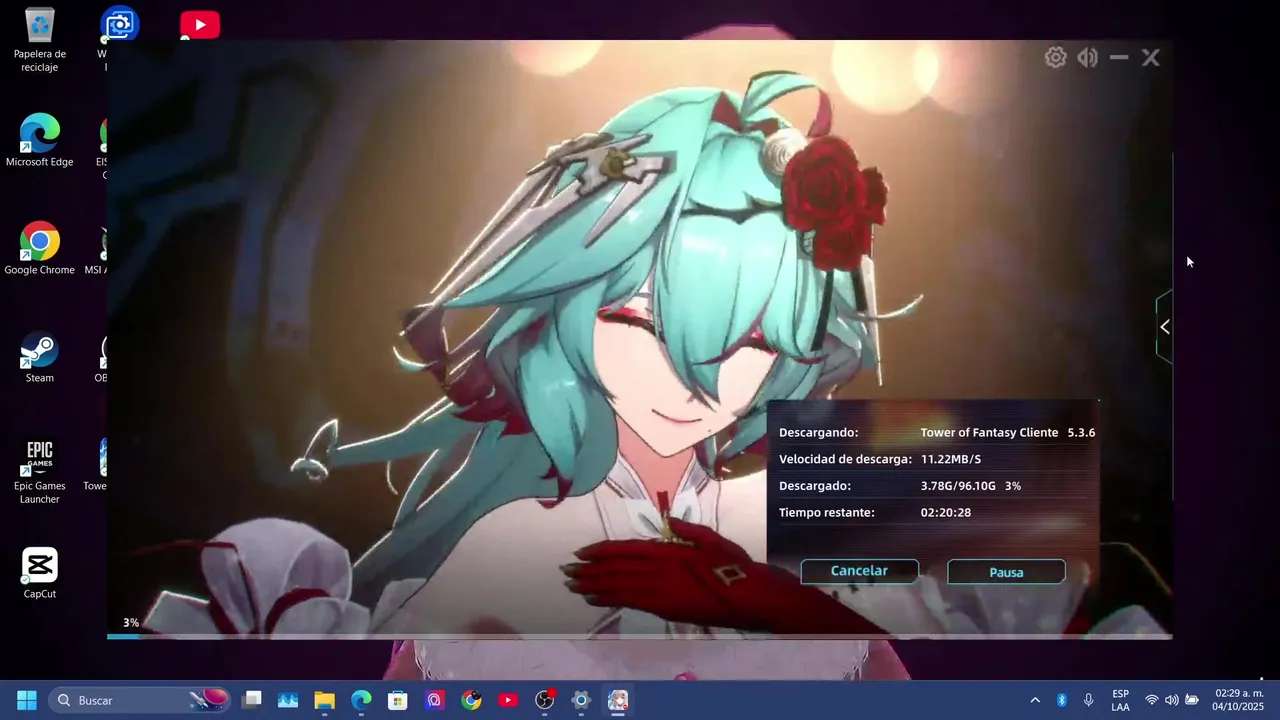Open battery status tray icon
The height and width of the screenshot is (720, 1280).
coord(1192,700)
